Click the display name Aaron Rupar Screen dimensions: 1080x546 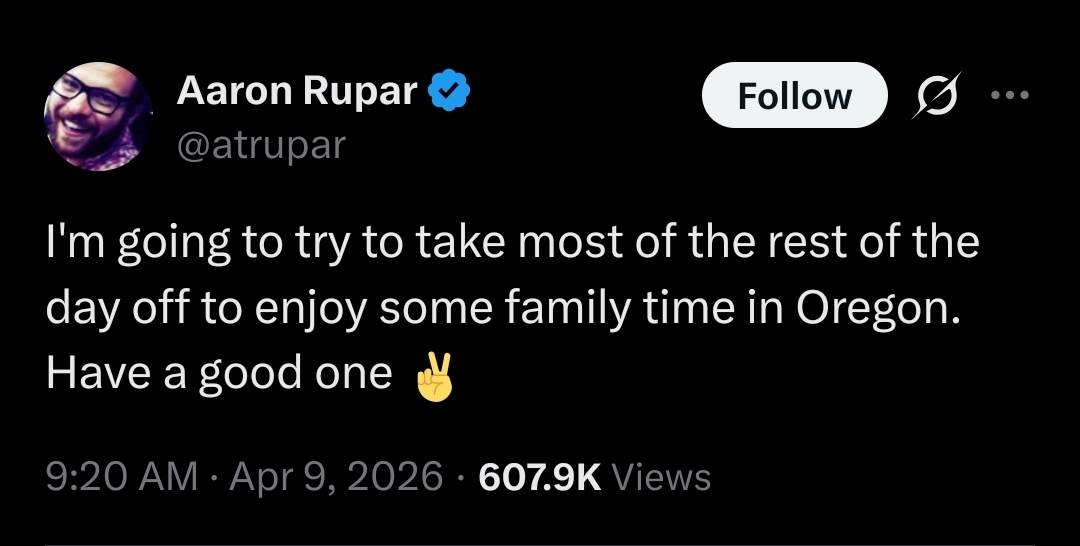[x=297, y=92]
